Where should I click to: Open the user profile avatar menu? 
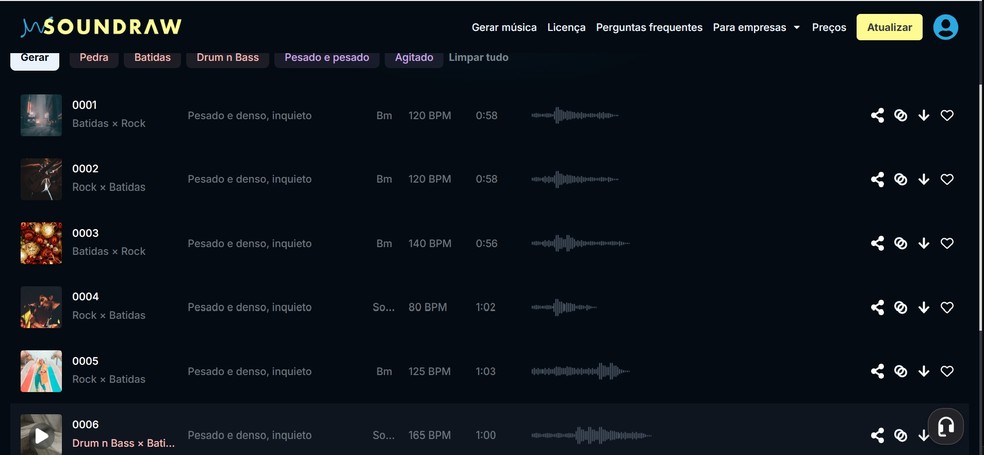[x=945, y=28]
